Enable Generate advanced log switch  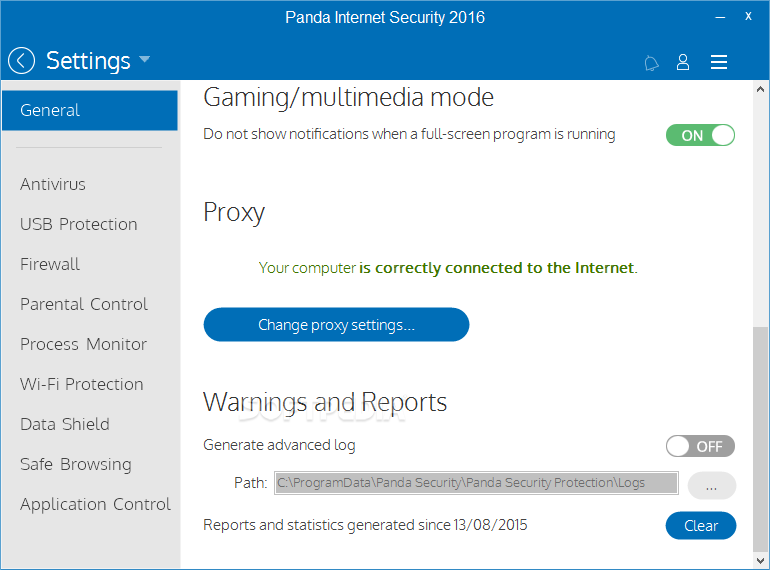700,446
